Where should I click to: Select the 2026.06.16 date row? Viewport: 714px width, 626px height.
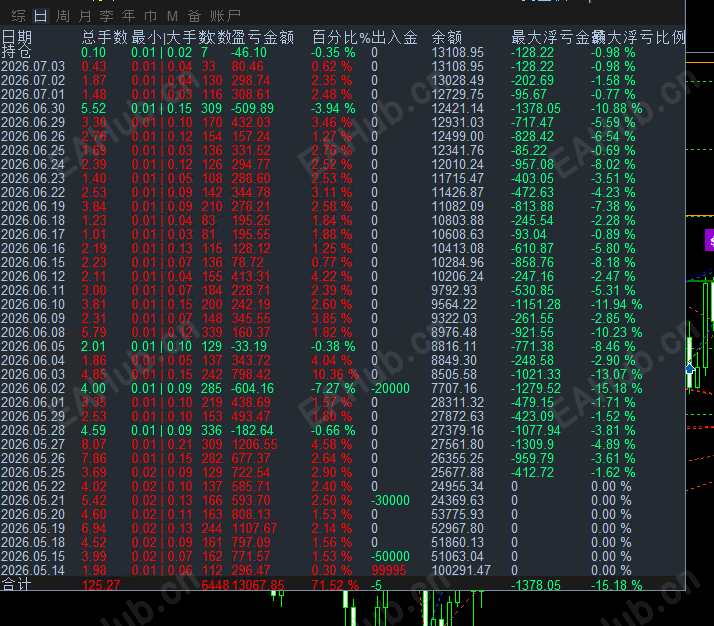[x=33, y=249]
